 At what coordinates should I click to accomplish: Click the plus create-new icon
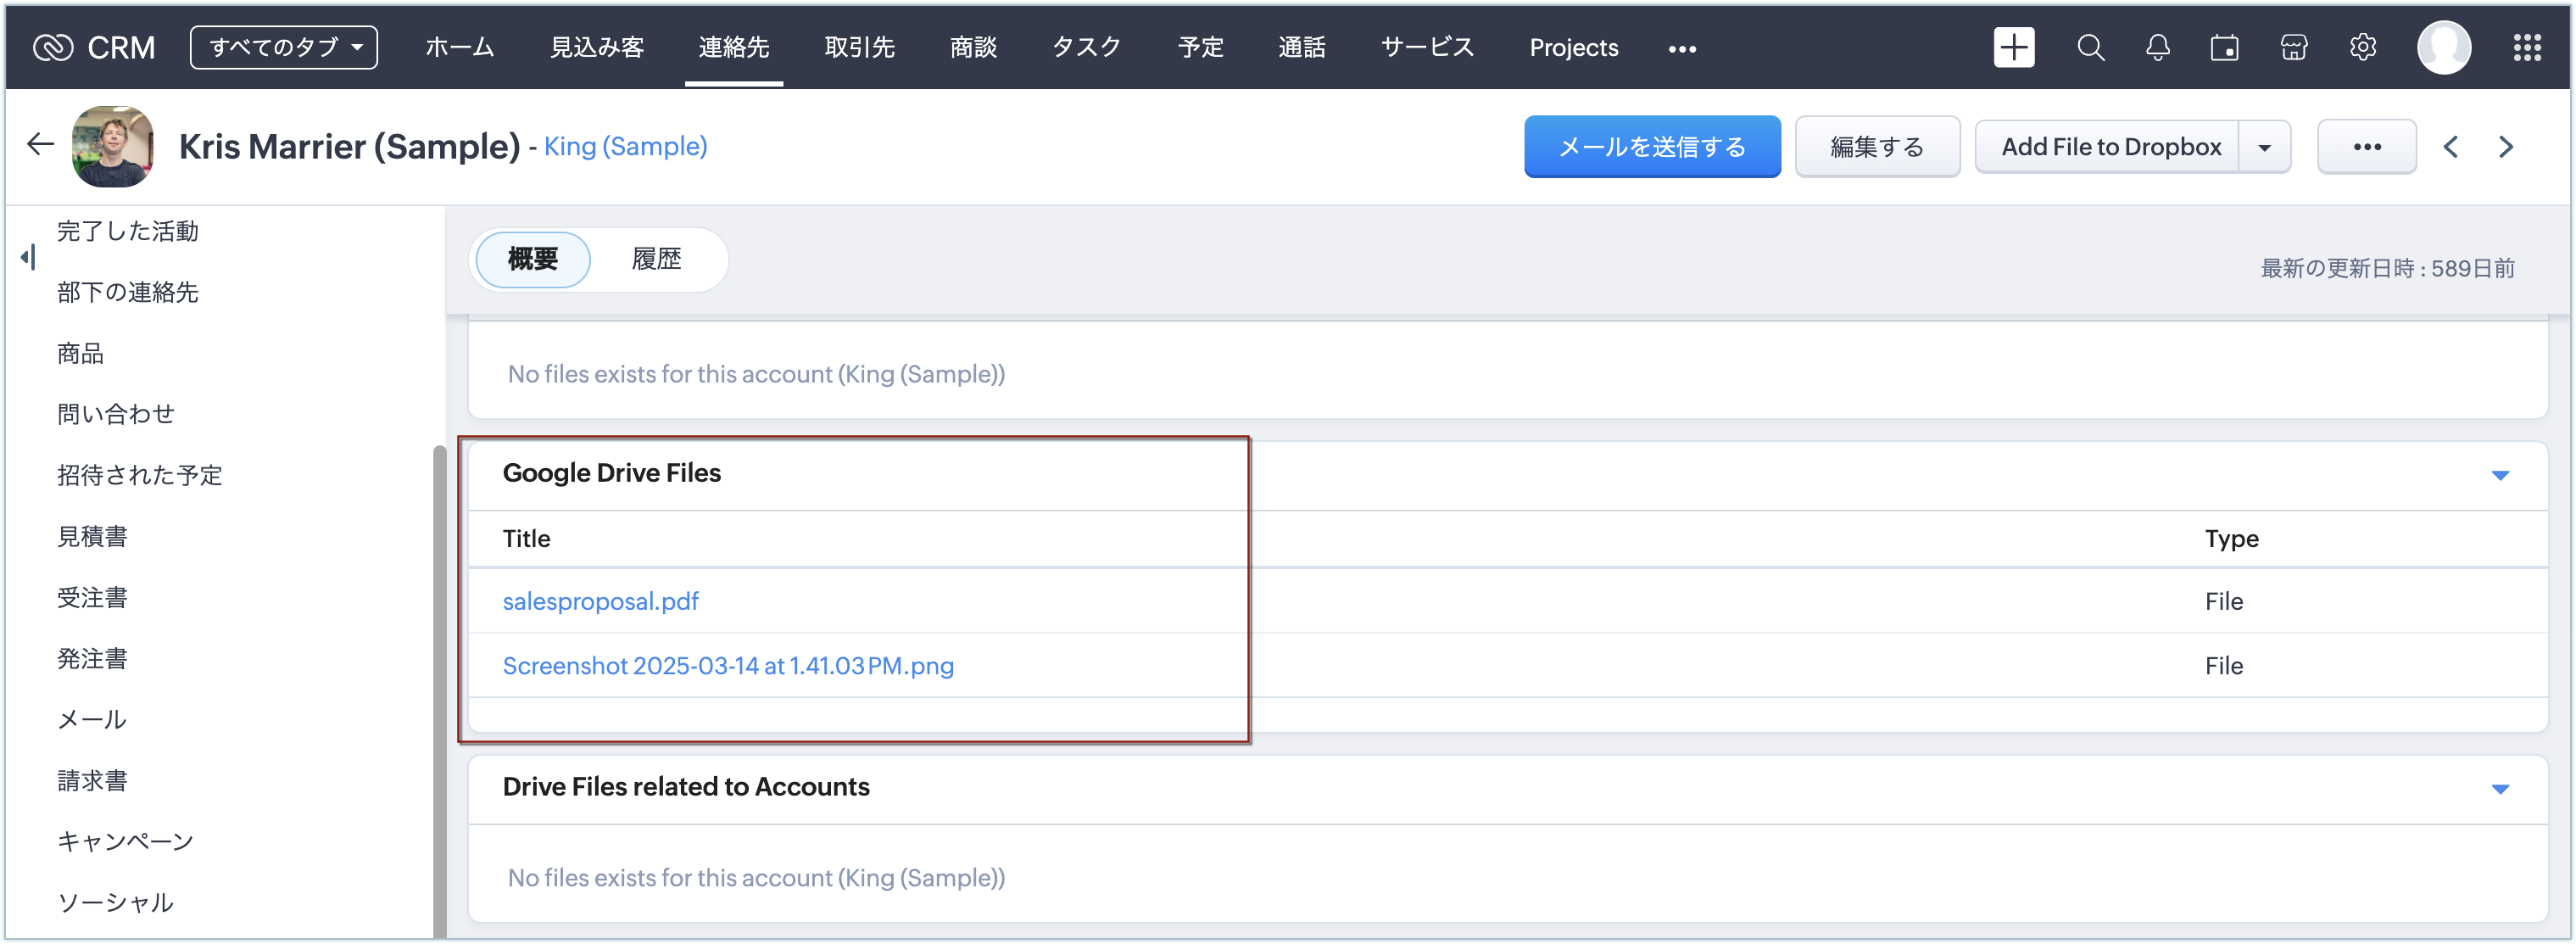(x=2013, y=47)
